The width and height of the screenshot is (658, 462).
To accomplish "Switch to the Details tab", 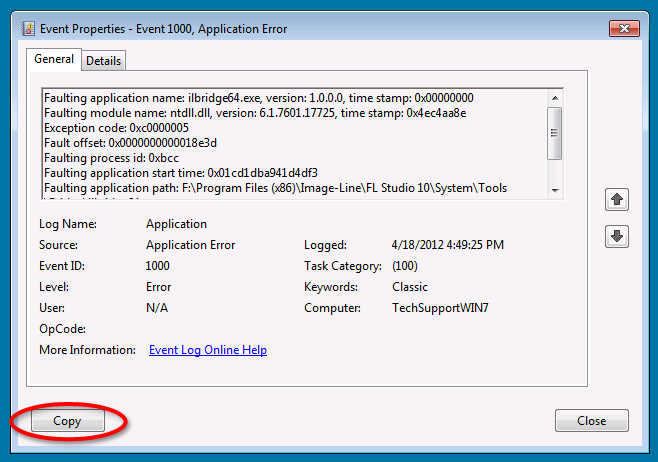I will (103, 61).
